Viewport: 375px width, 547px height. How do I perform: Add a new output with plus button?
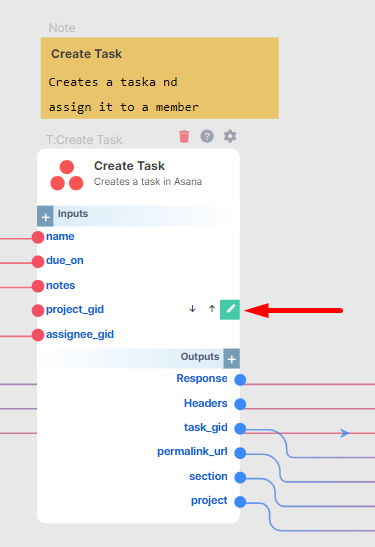[232, 359]
